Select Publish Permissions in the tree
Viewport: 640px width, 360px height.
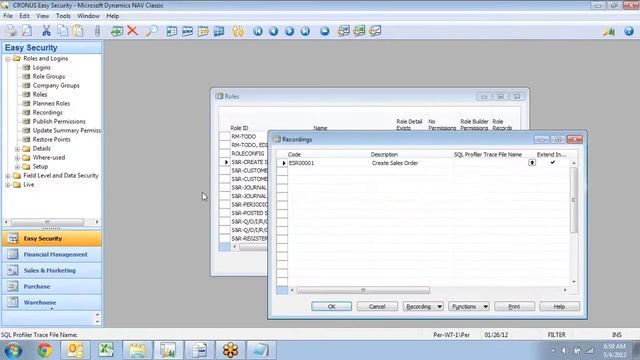pos(59,121)
